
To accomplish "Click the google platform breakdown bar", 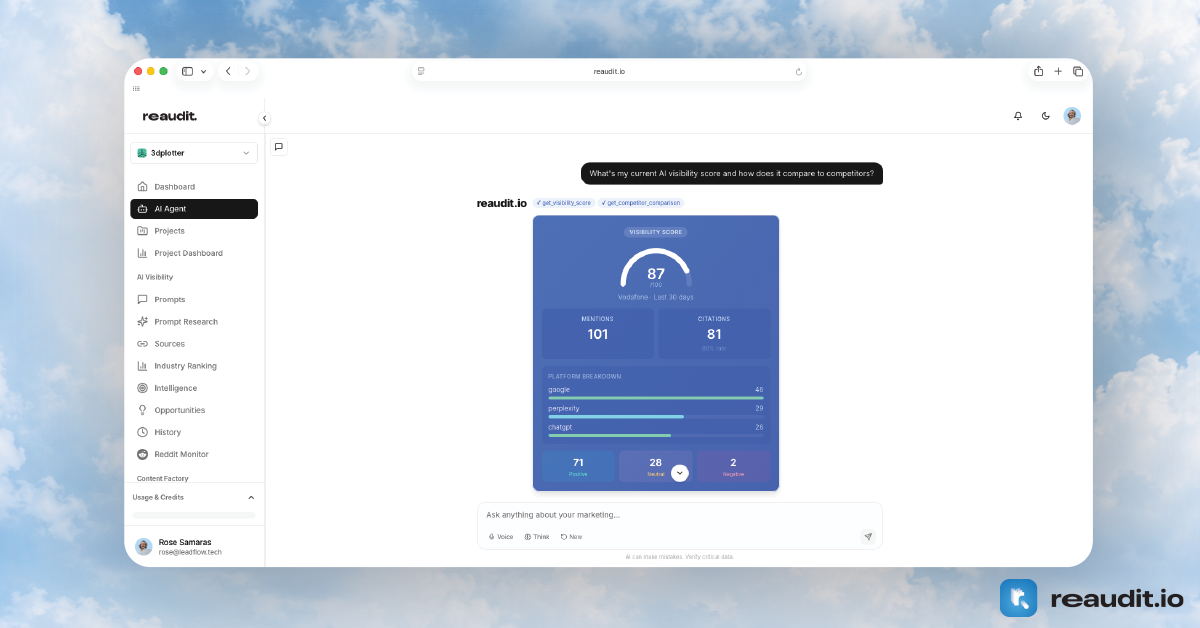I will coord(656,398).
